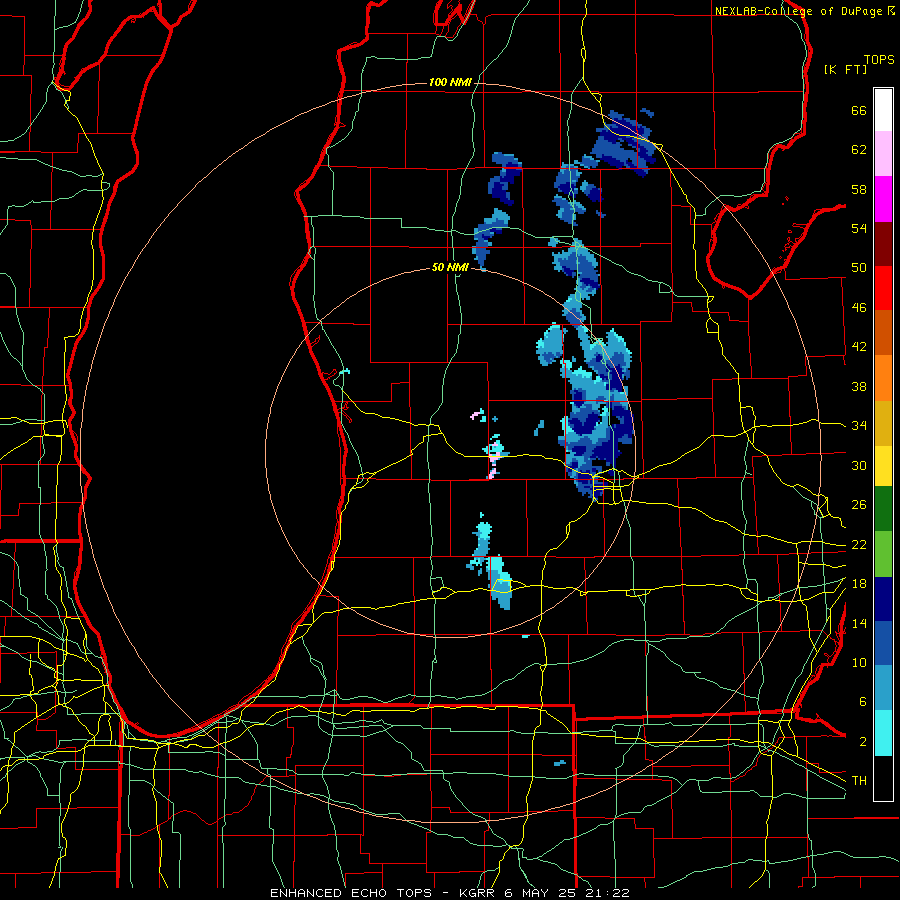Click the navy 14-18 kft swatch
The height and width of the screenshot is (900, 900).
883,599
